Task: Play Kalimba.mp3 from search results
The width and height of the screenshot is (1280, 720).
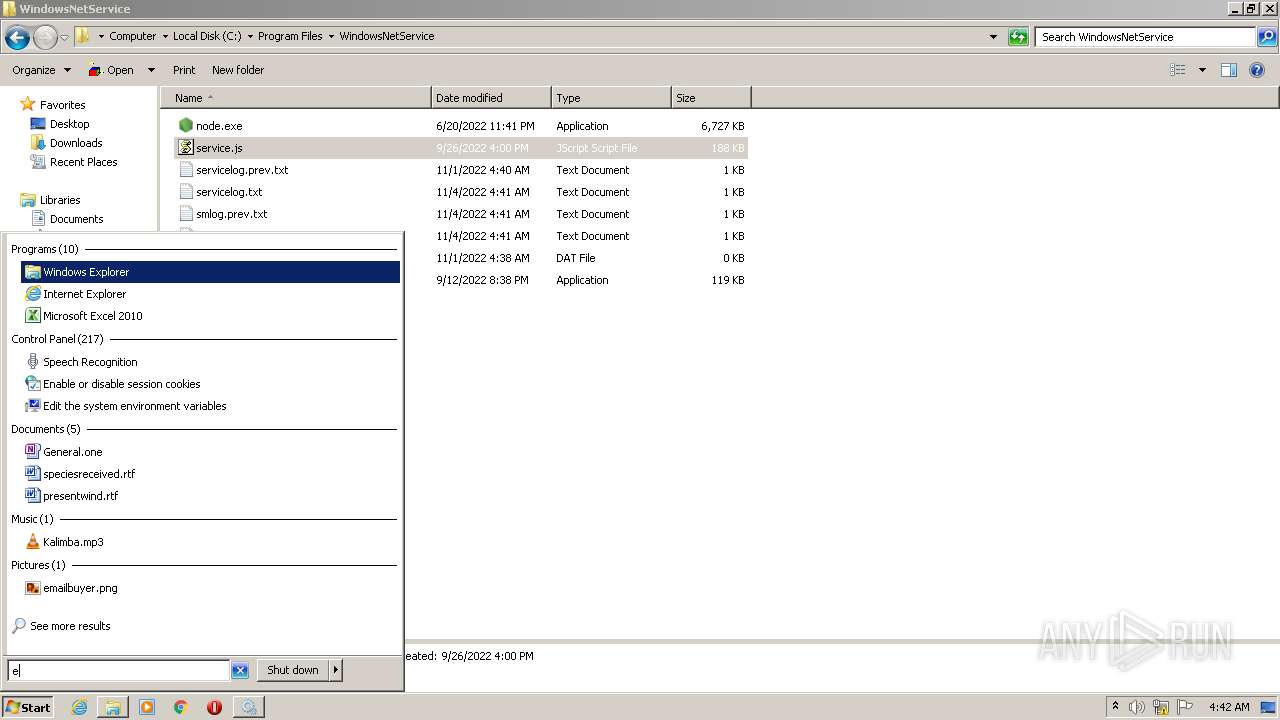Action: (x=210, y=542)
